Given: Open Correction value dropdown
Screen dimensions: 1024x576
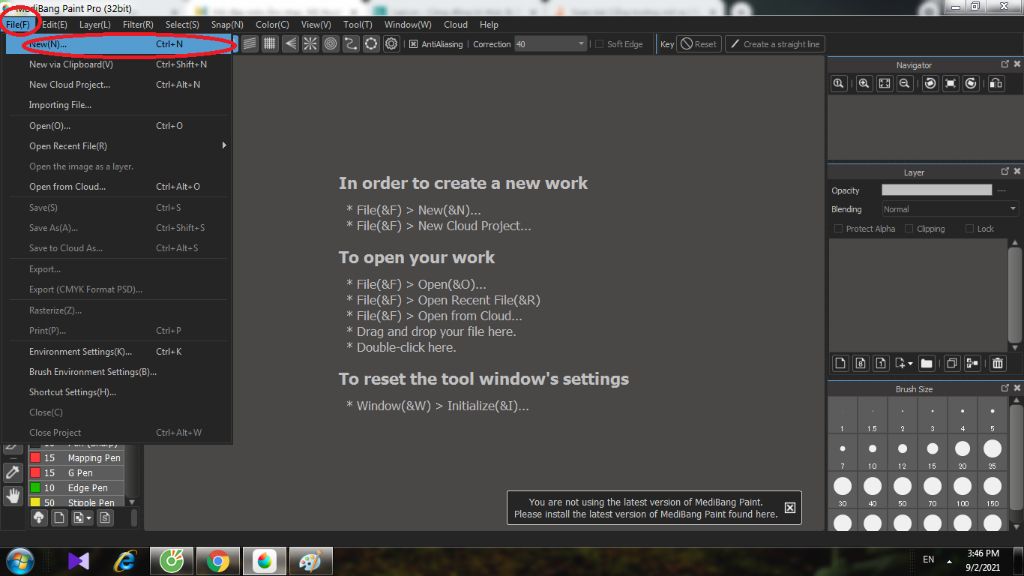Looking at the screenshot, I should point(581,44).
